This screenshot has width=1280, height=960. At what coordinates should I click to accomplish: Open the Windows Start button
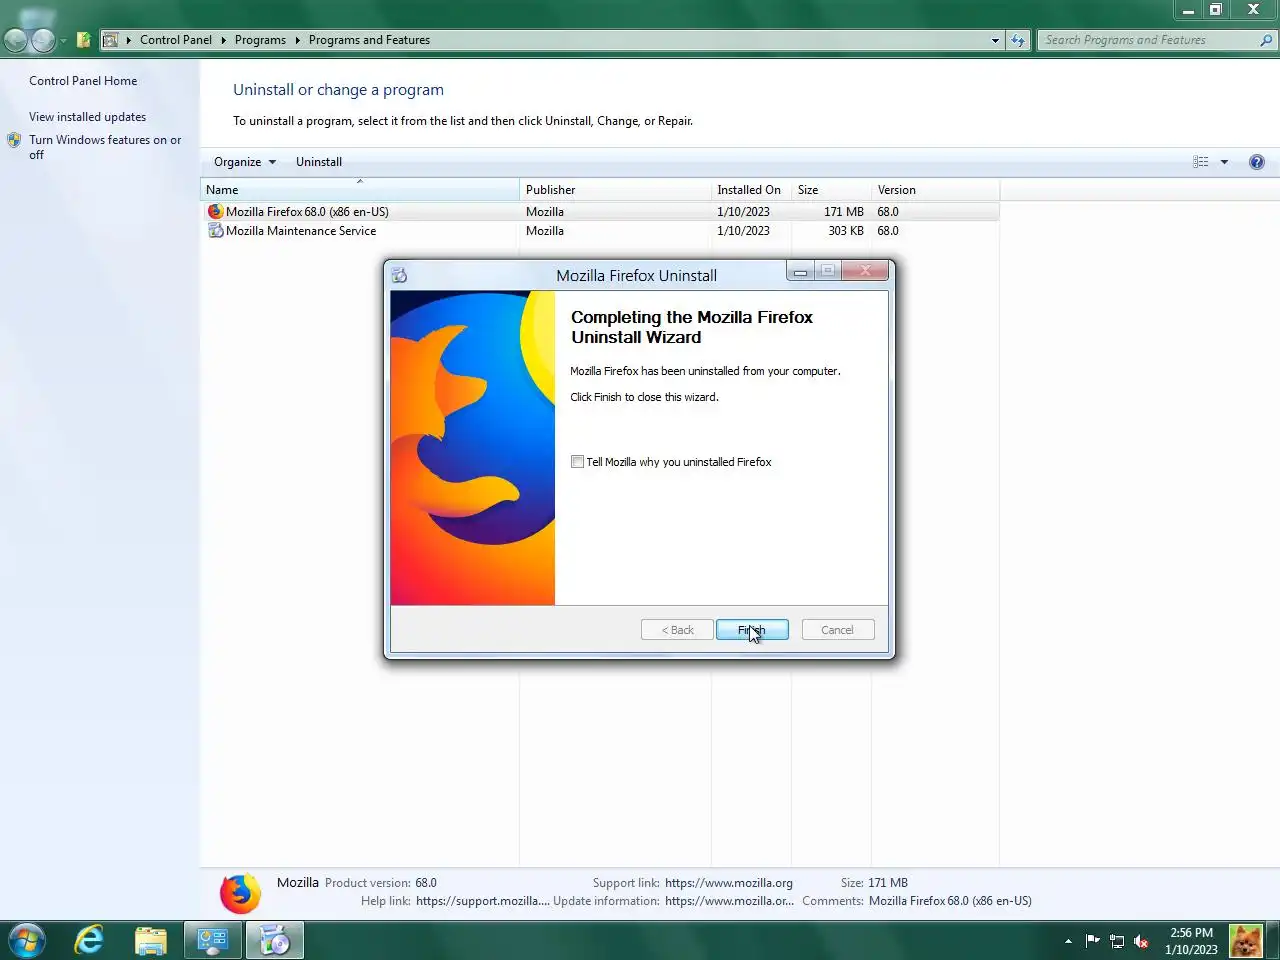coord(26,941)
